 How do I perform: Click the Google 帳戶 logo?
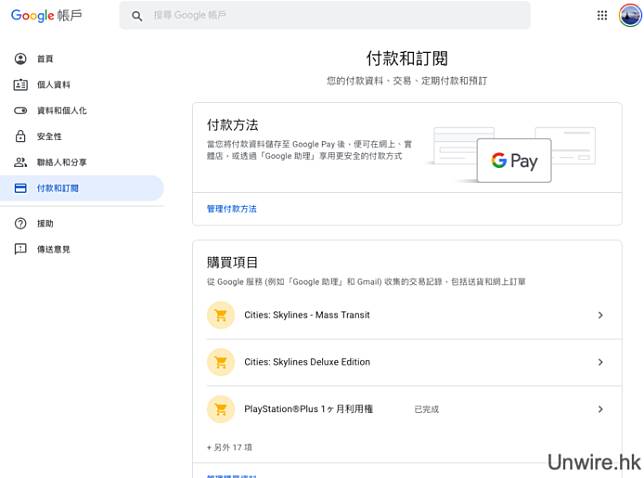(x=47, y=16)
